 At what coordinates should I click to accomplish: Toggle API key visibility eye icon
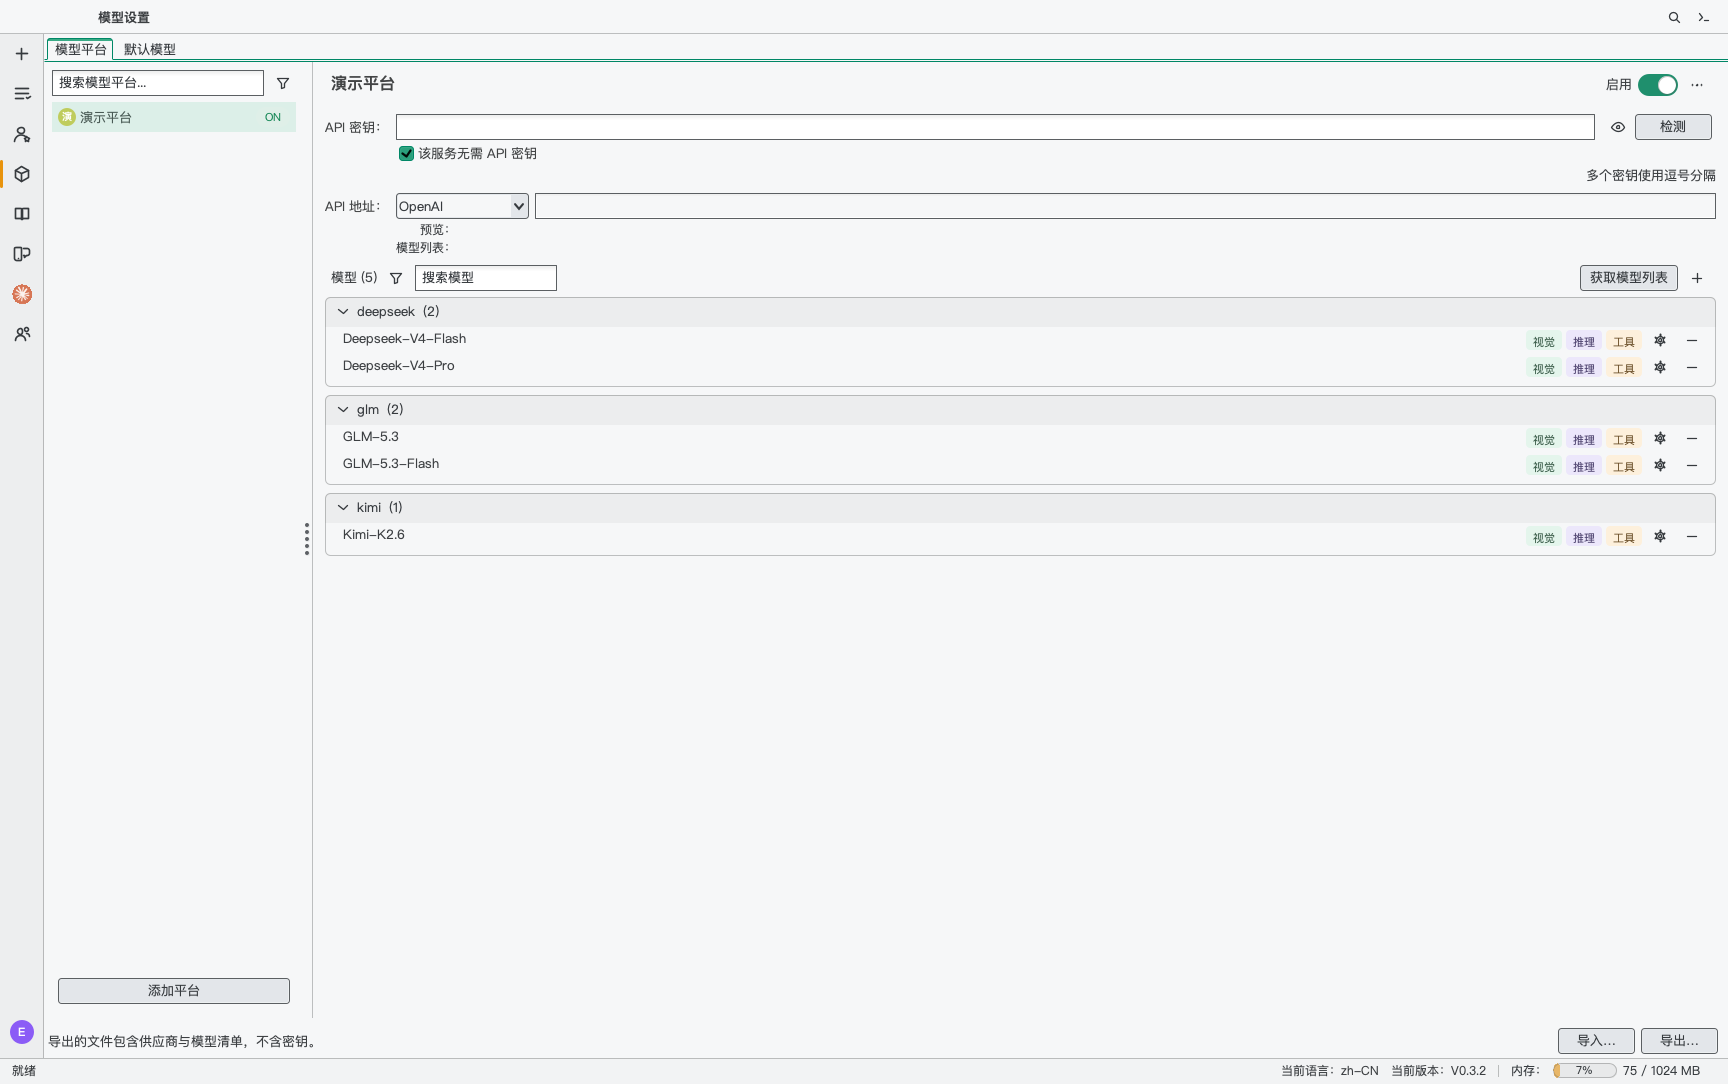click(x=1618, y=127)
